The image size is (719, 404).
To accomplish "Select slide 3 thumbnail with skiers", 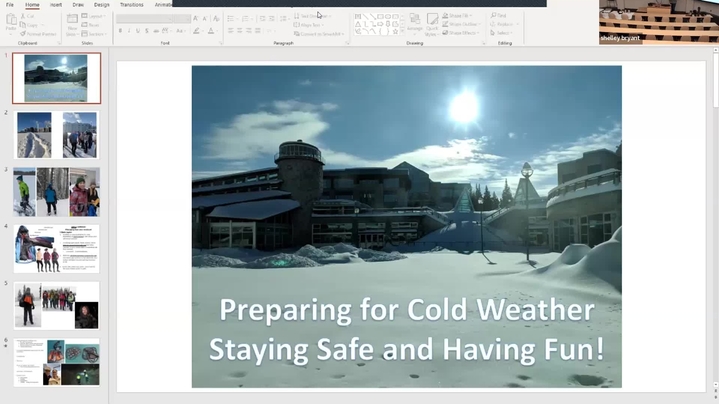I will tap(56, 191).
